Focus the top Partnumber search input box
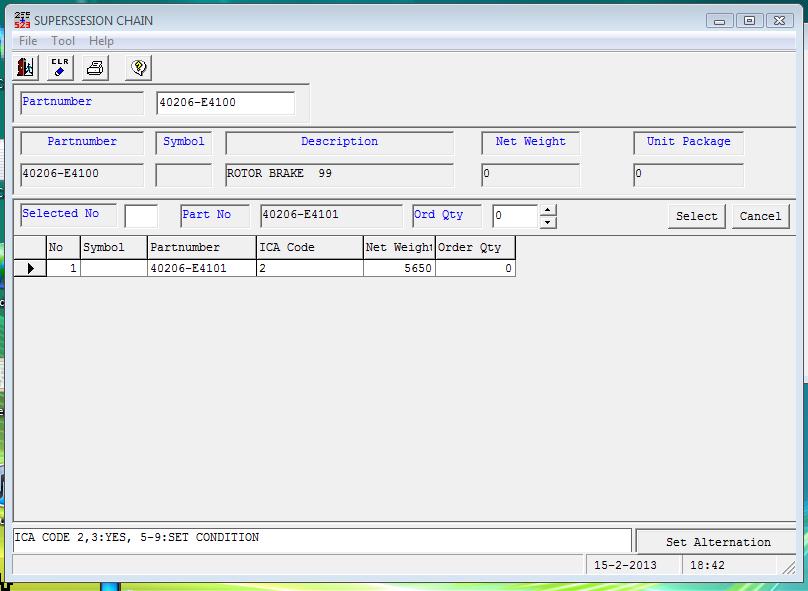Screen dimensions: 808x591 pos(226,103)
